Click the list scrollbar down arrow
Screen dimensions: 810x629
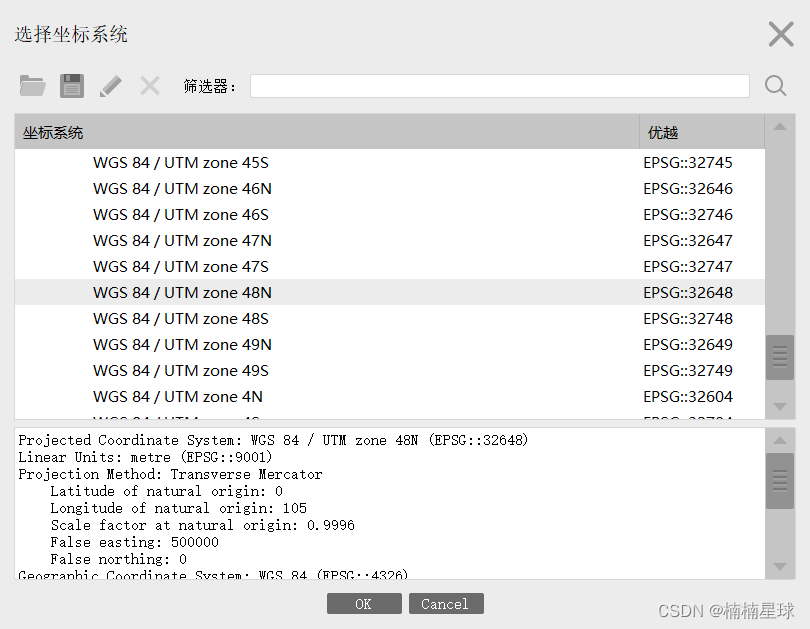tap(780, 405)
